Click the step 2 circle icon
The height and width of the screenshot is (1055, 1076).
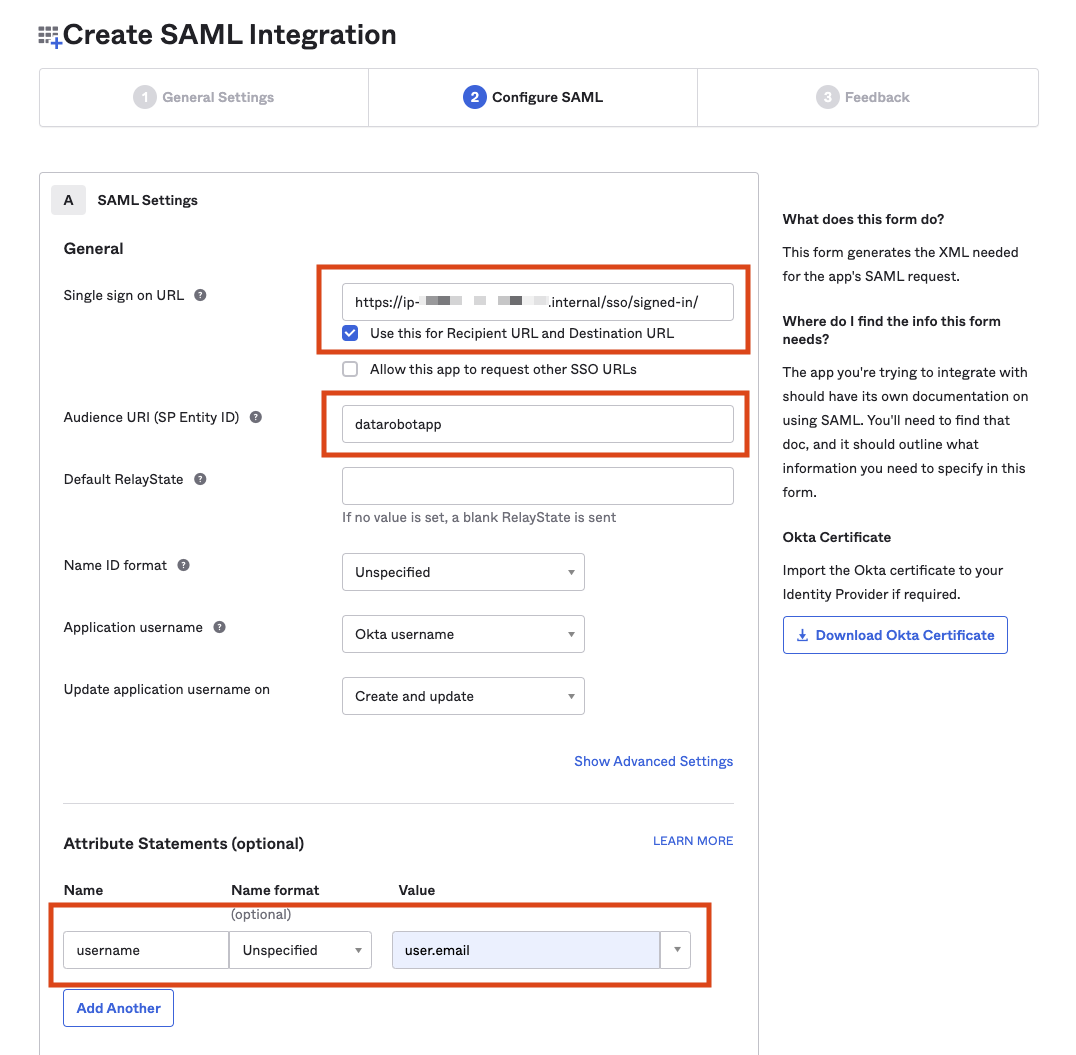click(x=474, y=97)
